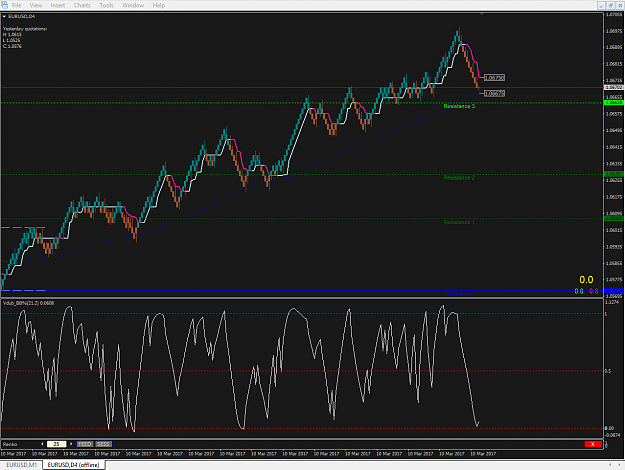Viewport: 625px width, 470px height.
Task: Click the Resistance 3 level label
Action: pos(459,106)
